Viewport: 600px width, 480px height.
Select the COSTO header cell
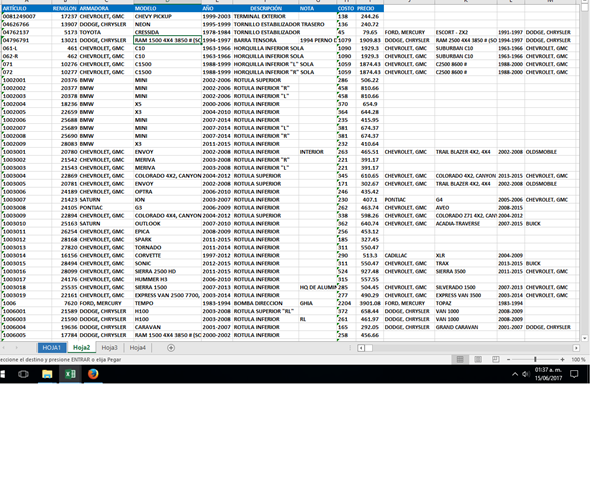click(x=346, y=8)
